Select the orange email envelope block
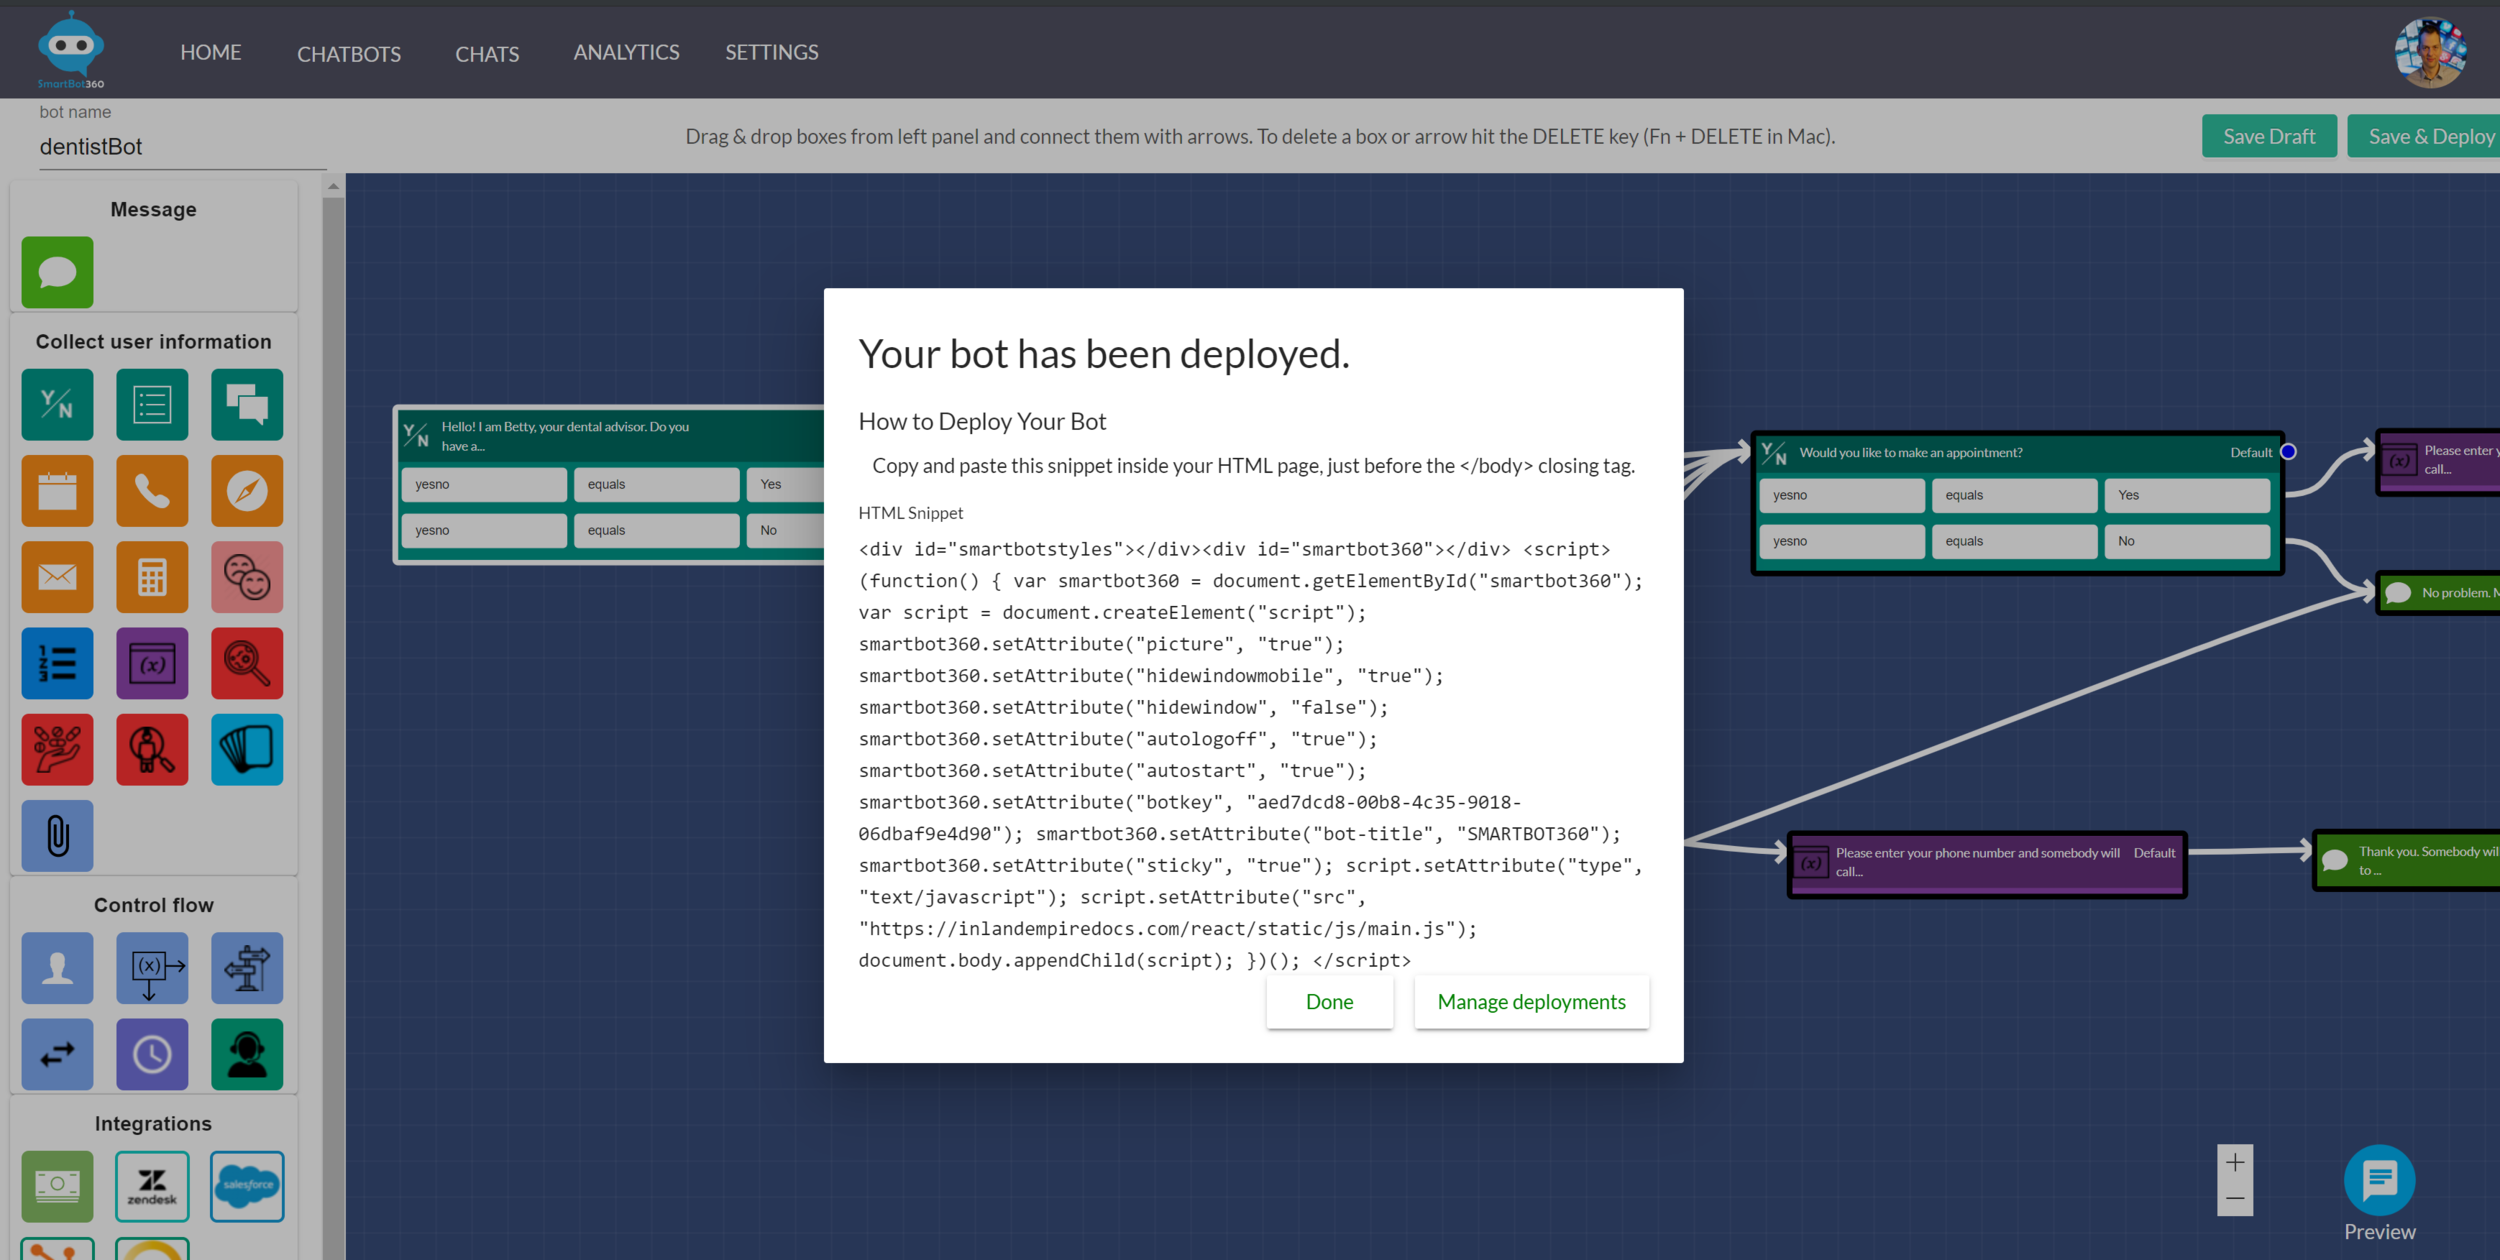2500x1260 pixels. click(x=57, y=577)
